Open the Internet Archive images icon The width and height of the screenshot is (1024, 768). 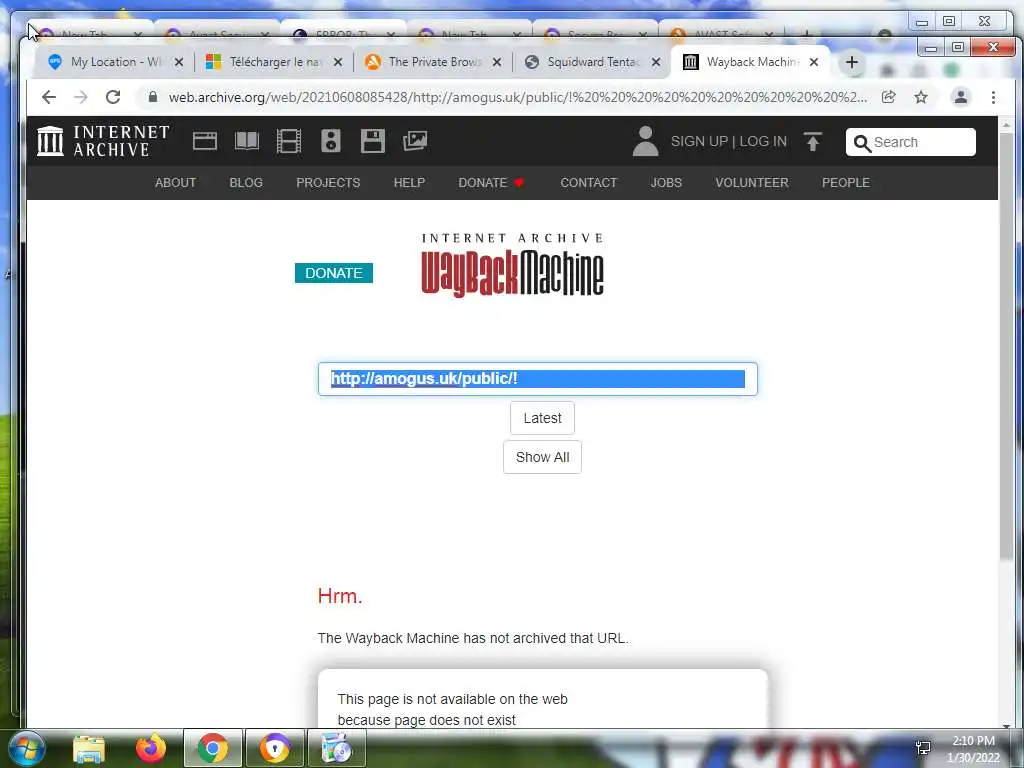tap(415, 141)
